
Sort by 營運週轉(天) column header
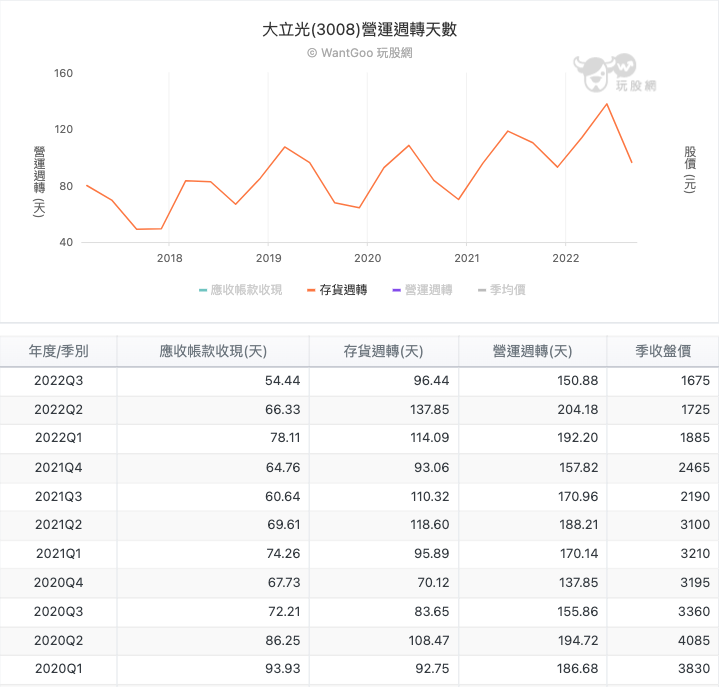pyautogui.click(x=533, y=351)
